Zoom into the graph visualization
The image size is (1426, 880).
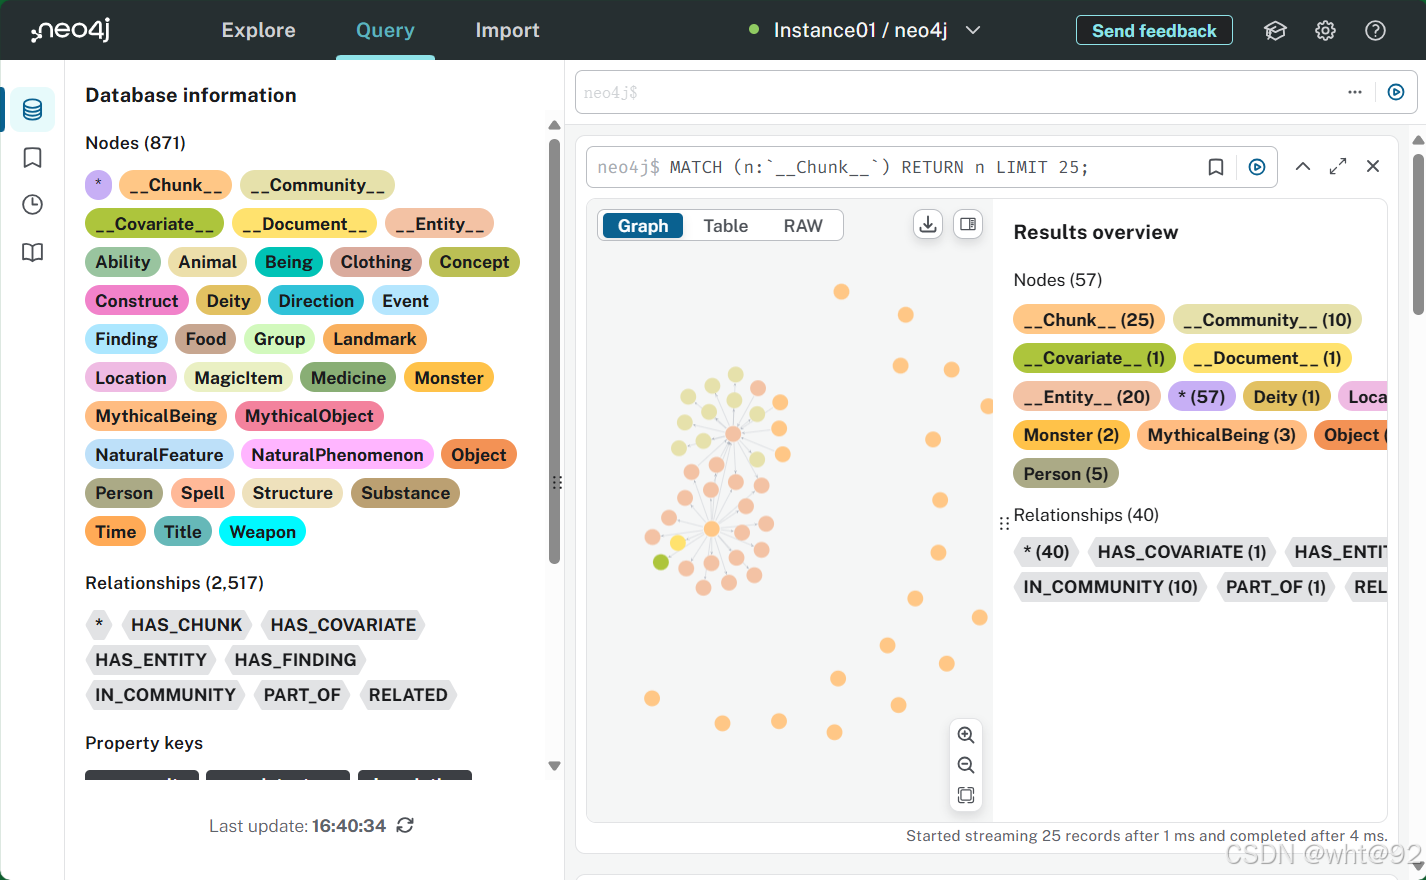point(965,735)
